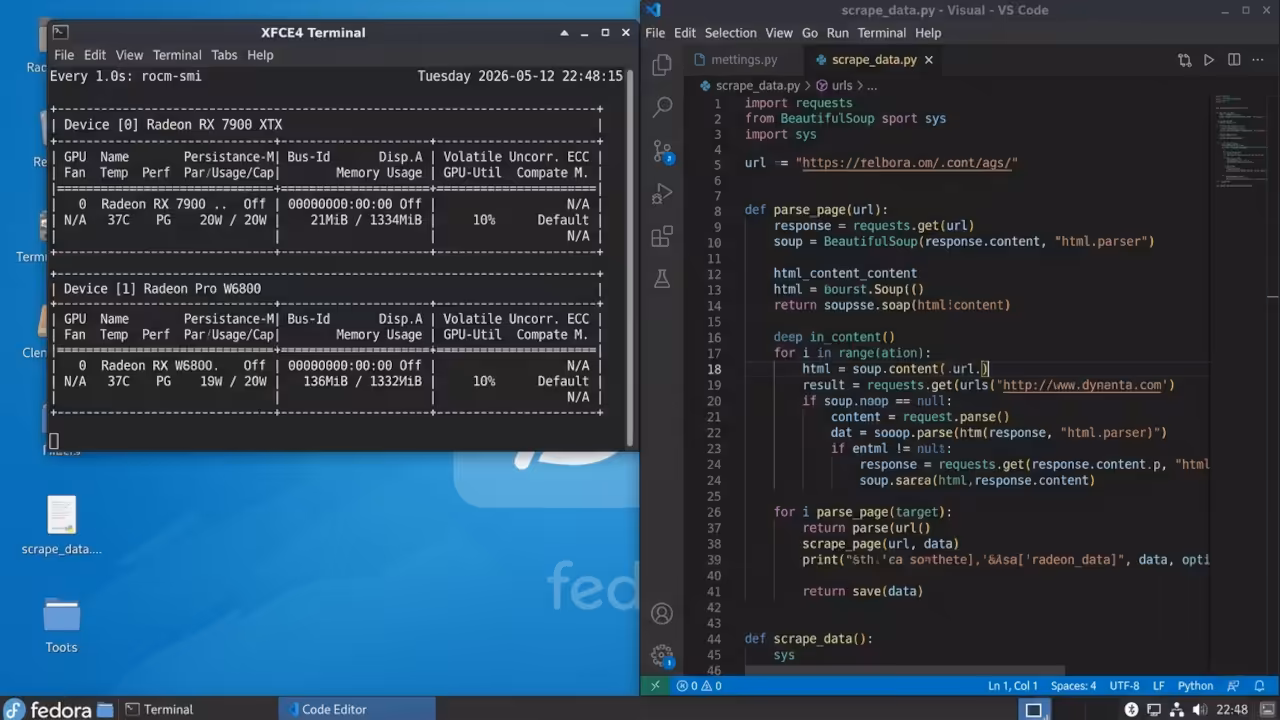Switch to the mettings.py editor tab
Image resolution: width=1280 pixels, height=720 pixels.
tap(744, 60)
